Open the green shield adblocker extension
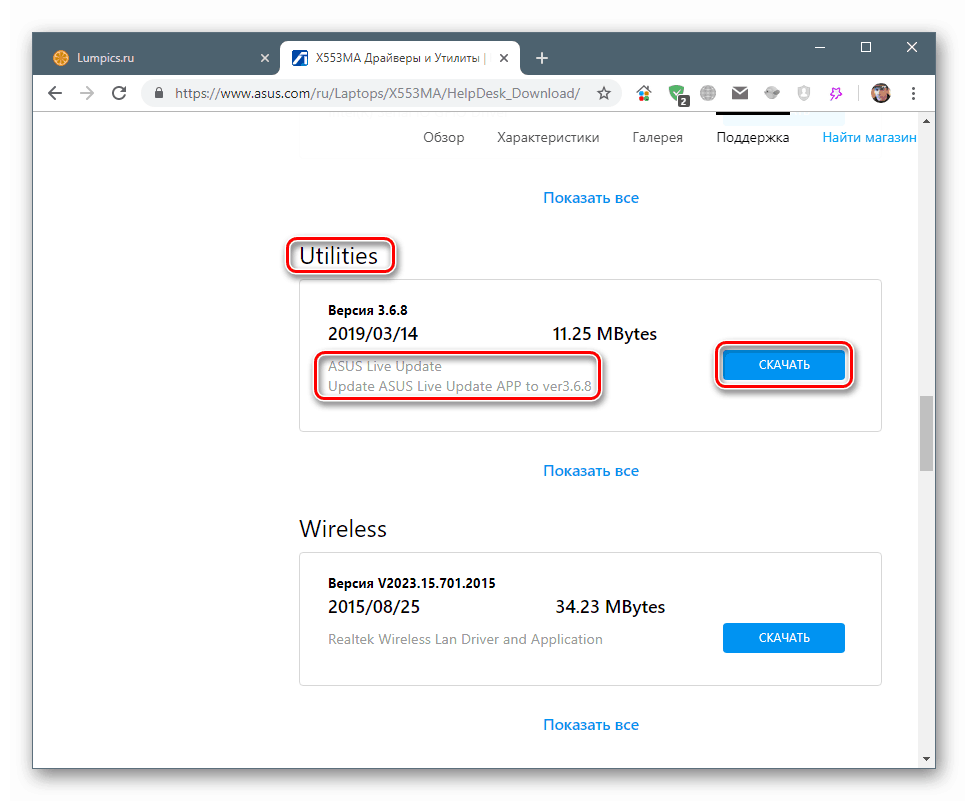Viewport: 968px width, 801px height. (x=676, y=93)
